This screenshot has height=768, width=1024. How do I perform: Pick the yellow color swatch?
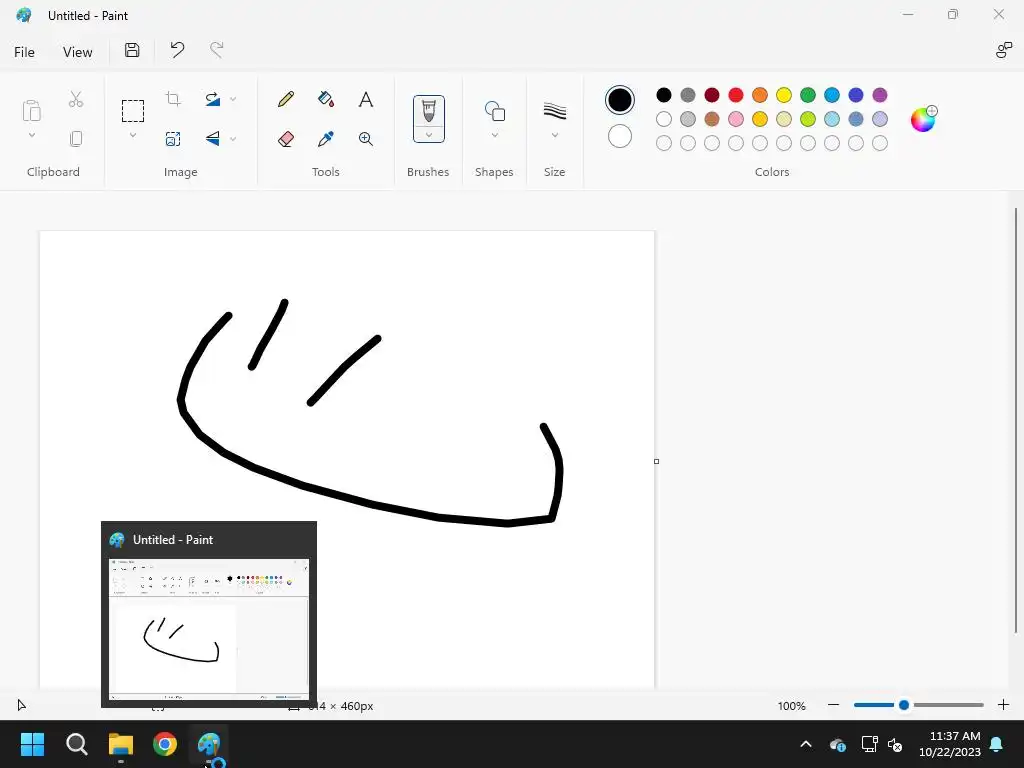pyautogui.click(x=784, y=95)
